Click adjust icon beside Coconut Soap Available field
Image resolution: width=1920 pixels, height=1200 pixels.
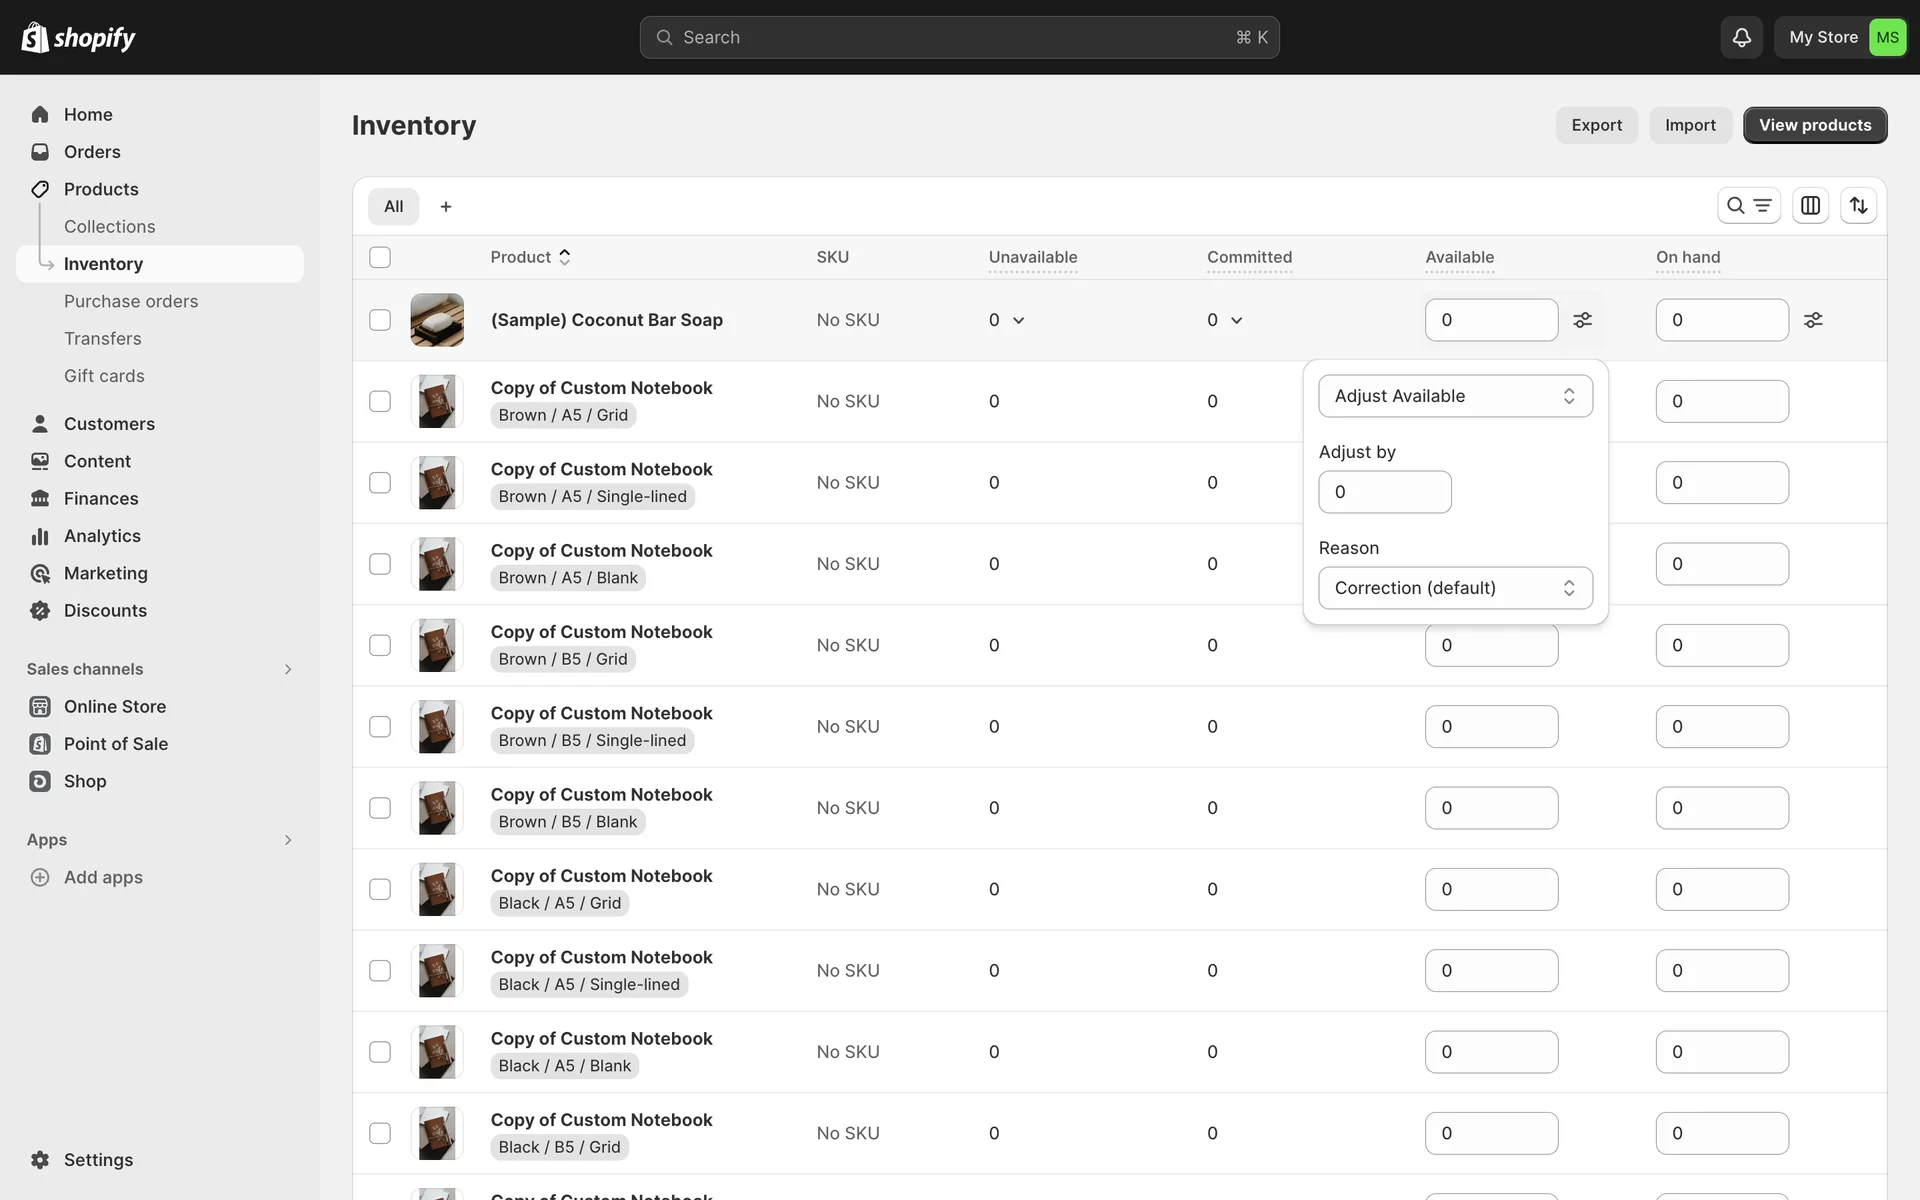[x=1582, y=320]
